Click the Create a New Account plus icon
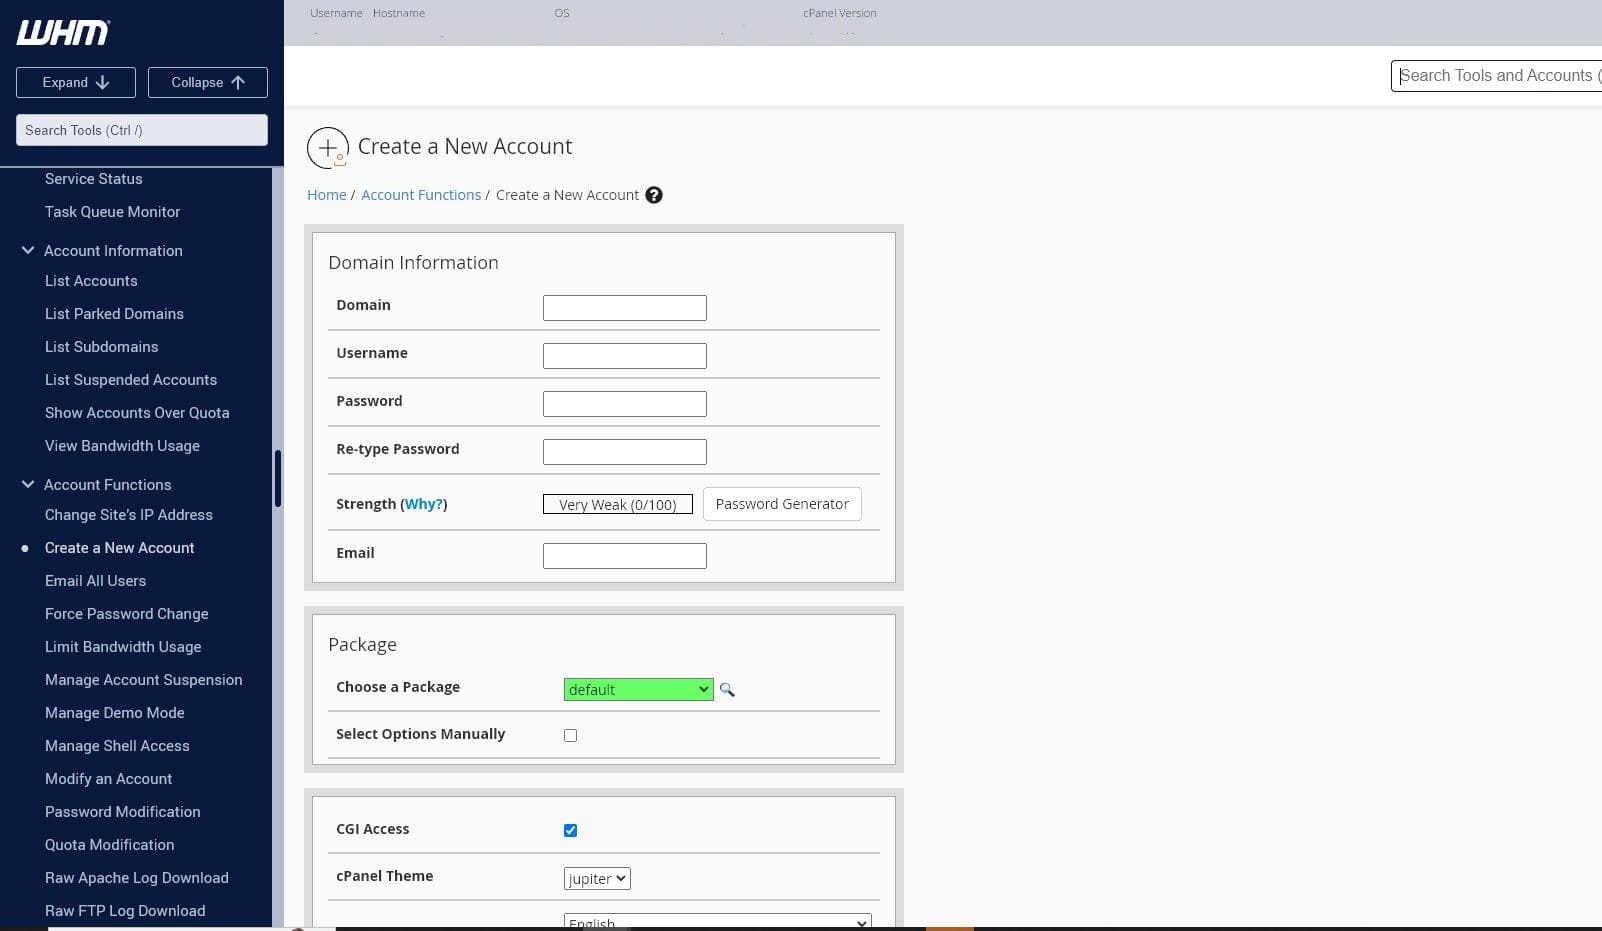 tap(328, 148)
